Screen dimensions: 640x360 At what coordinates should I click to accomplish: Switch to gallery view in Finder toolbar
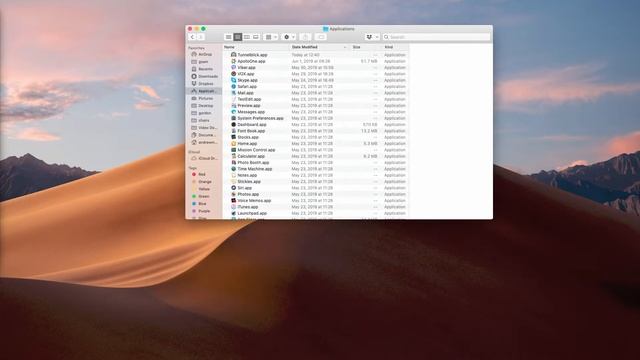(x=256, y=37)
